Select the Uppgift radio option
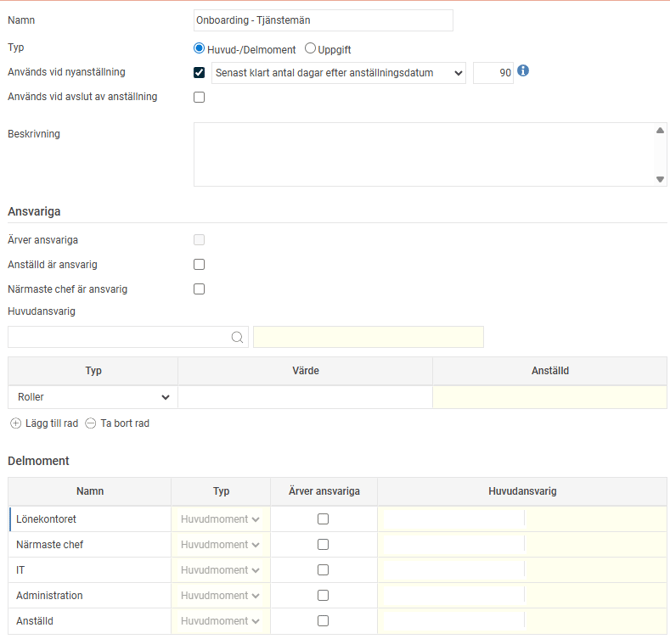The width and height of the screenshot is (670, 639). pos(310,48)
